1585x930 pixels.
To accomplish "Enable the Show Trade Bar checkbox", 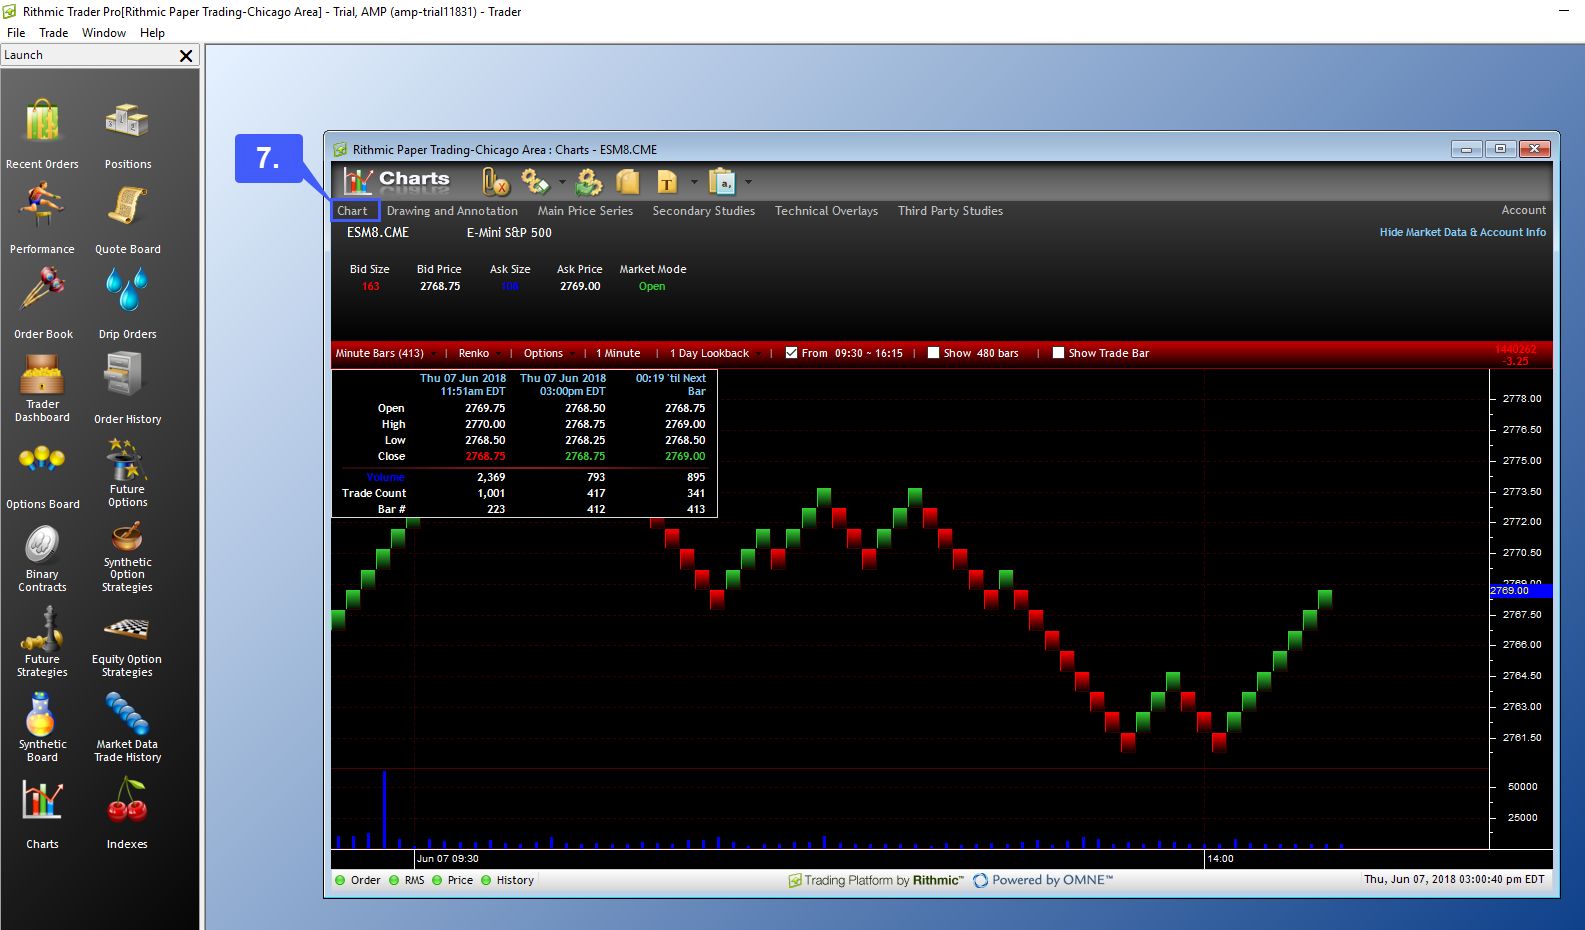I will (1058, 353).
